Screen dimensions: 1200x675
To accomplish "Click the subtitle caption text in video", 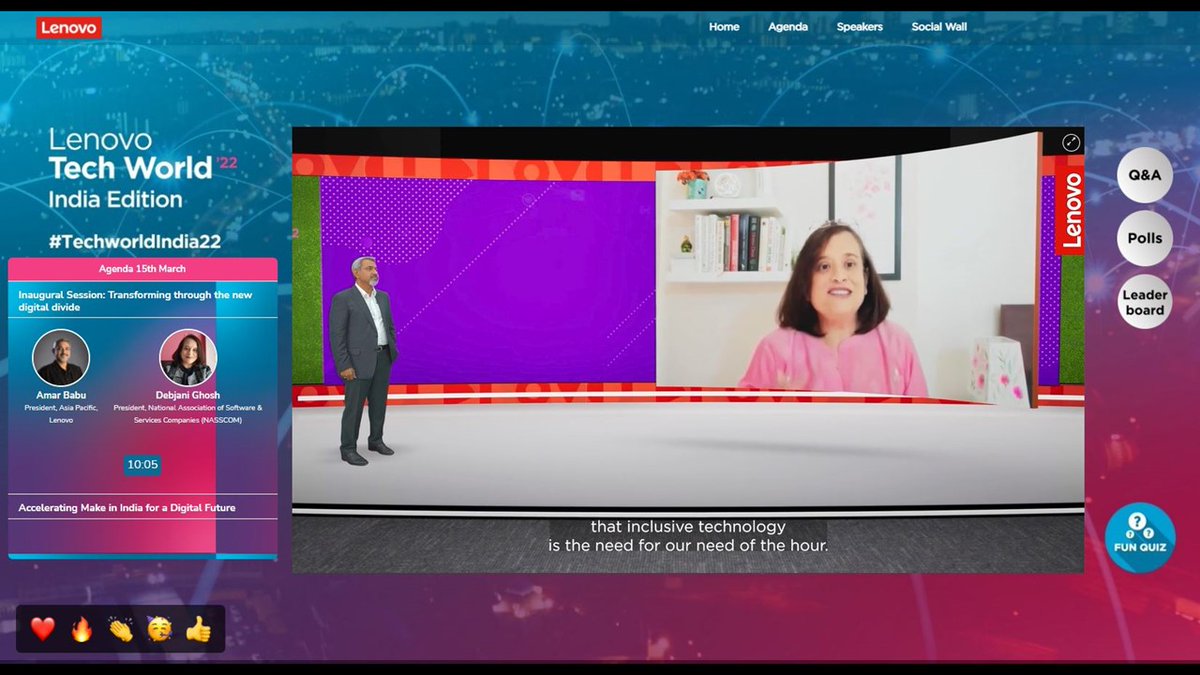I will tap(689, 536).
